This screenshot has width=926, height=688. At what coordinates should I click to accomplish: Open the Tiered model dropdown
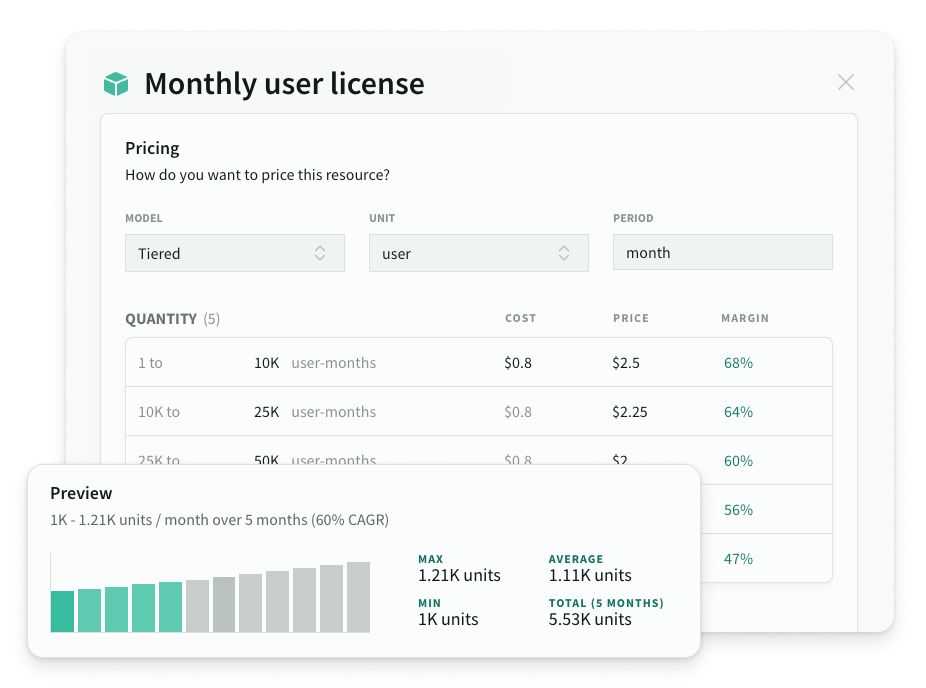[x=234, y=253]
